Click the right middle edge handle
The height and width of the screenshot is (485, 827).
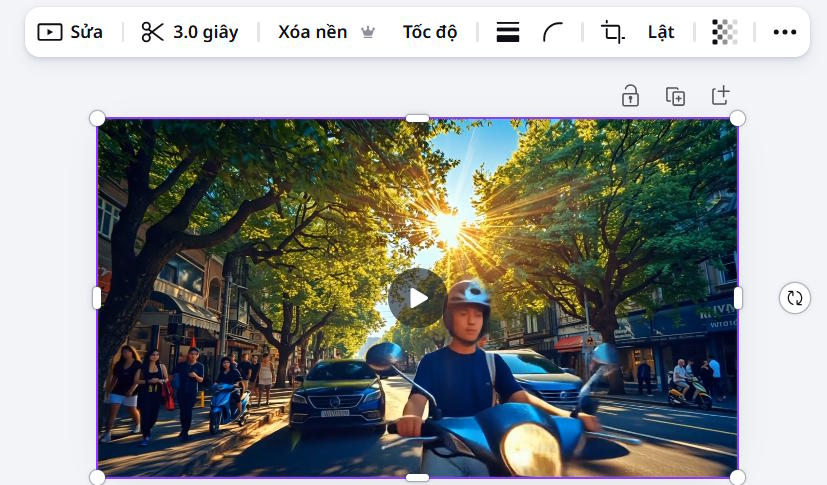pyautogui.click(x=737, y=298)
